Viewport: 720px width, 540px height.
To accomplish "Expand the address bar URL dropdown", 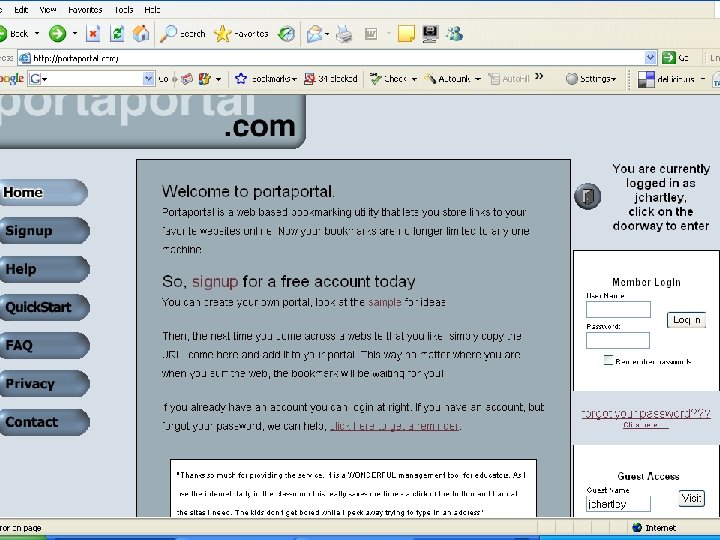I will pos(650,57).
